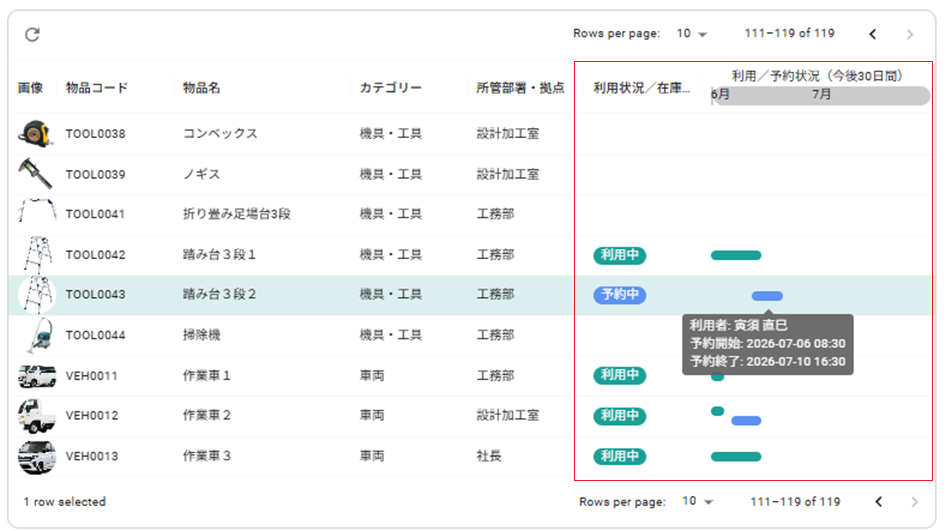Screen dimensions: 946x531
Task: Open thumbnail of TOOL0044 vacuum cleaner
Action: coord(40,335)
